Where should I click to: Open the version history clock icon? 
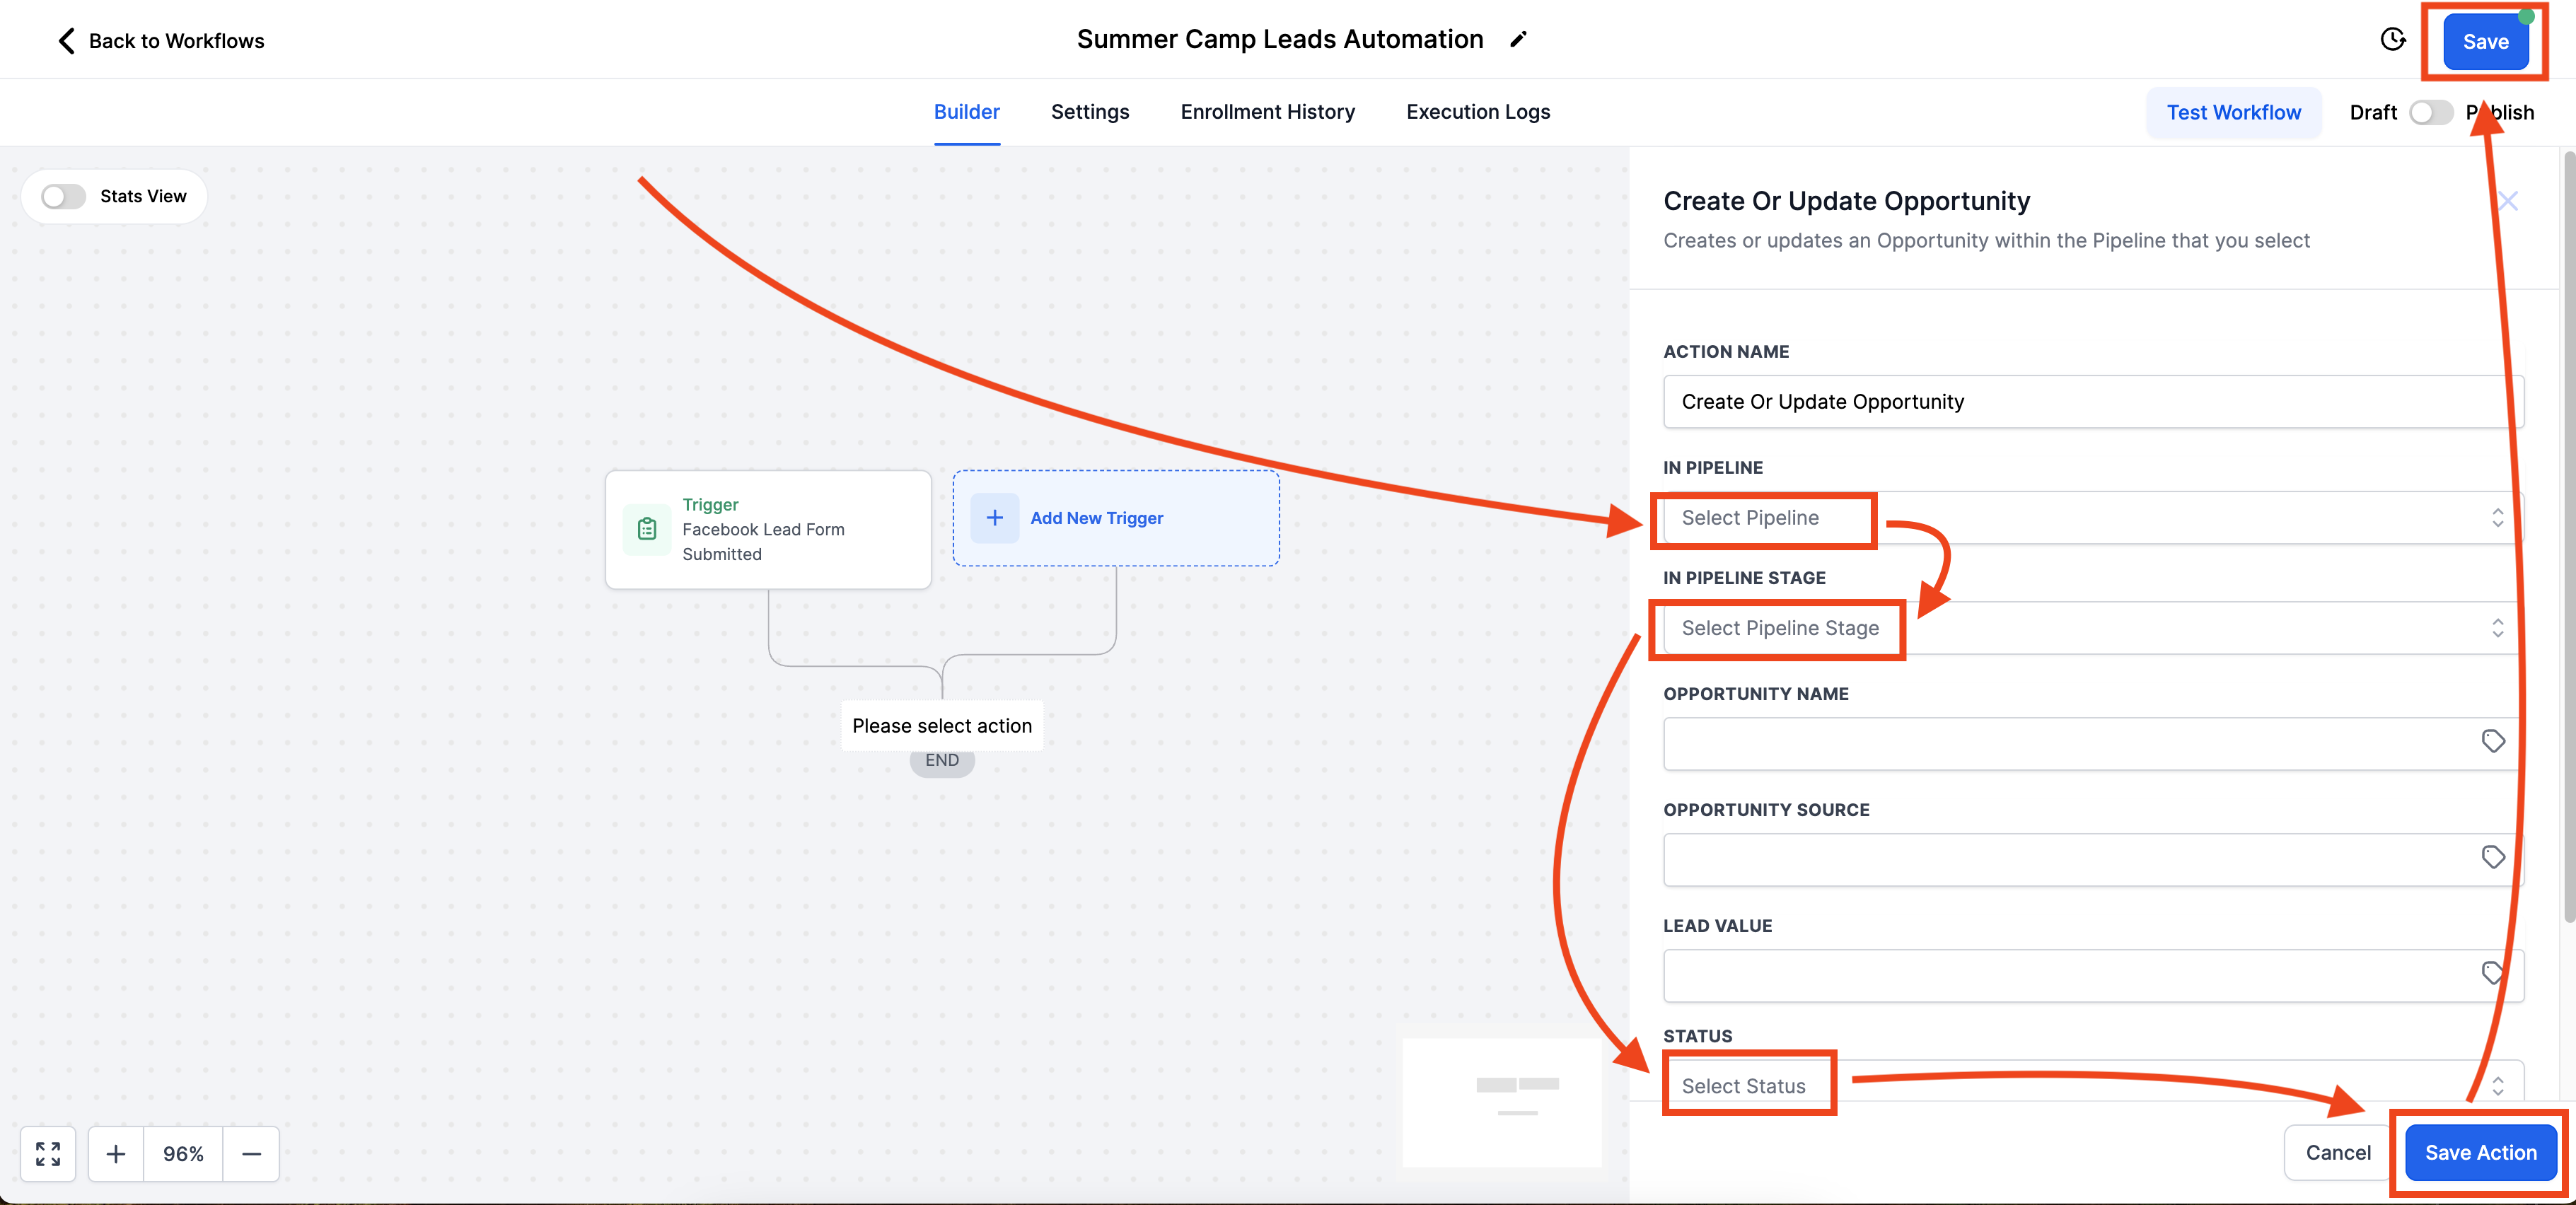2392,40
